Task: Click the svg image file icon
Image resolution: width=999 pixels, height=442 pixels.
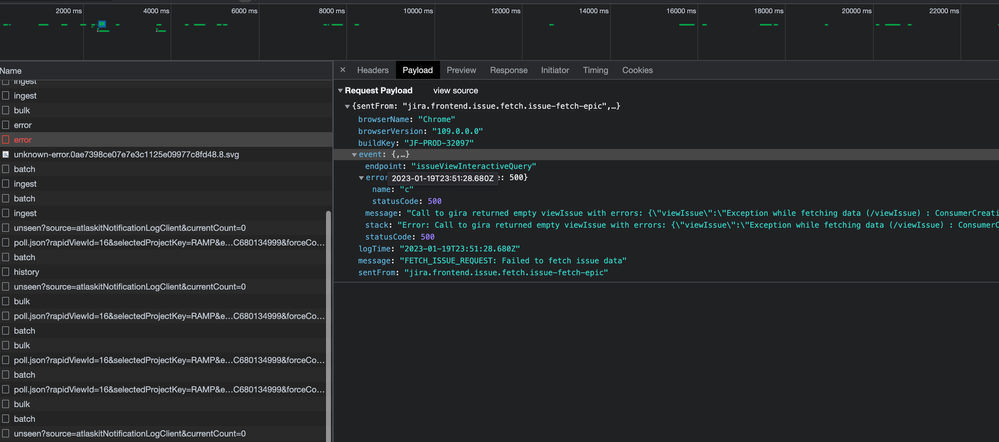Action: pos(5,154)
